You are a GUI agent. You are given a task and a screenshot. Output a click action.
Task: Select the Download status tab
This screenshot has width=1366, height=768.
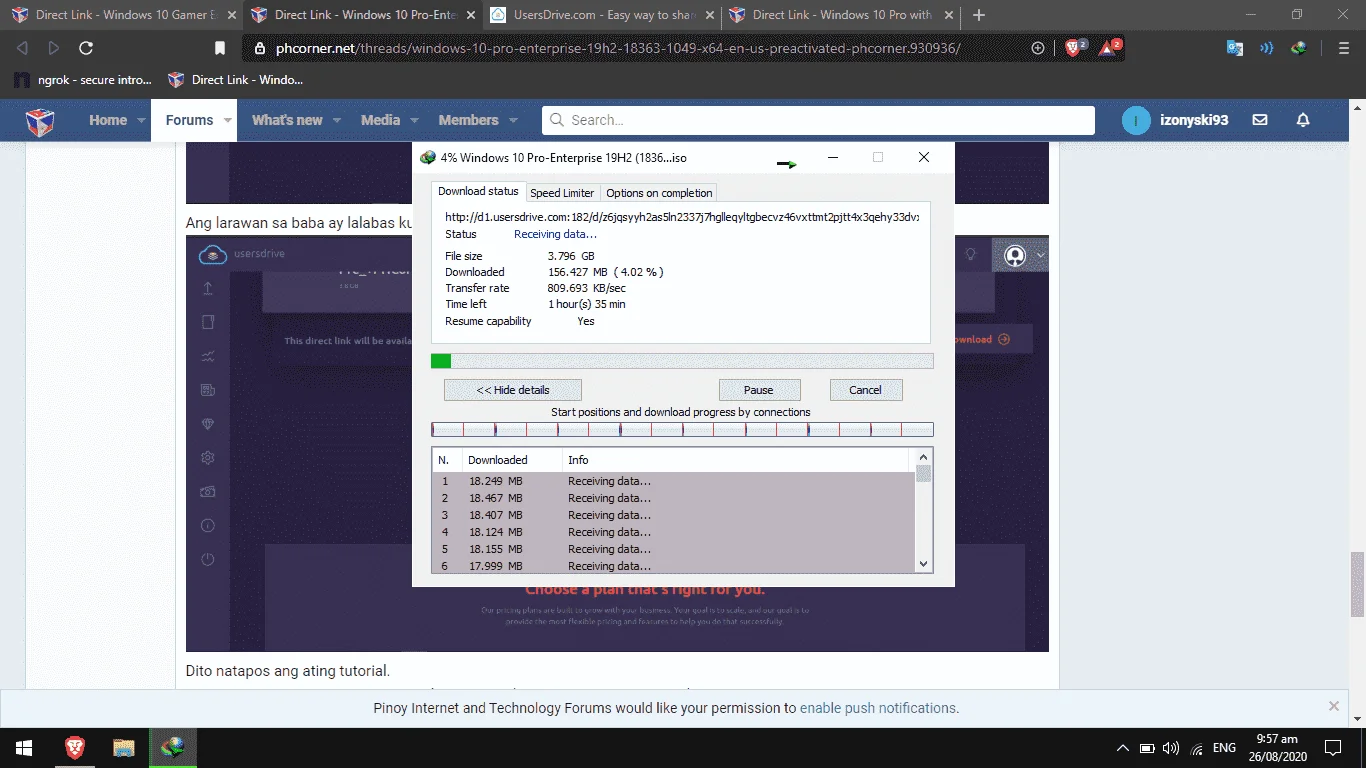coord(478,191)
